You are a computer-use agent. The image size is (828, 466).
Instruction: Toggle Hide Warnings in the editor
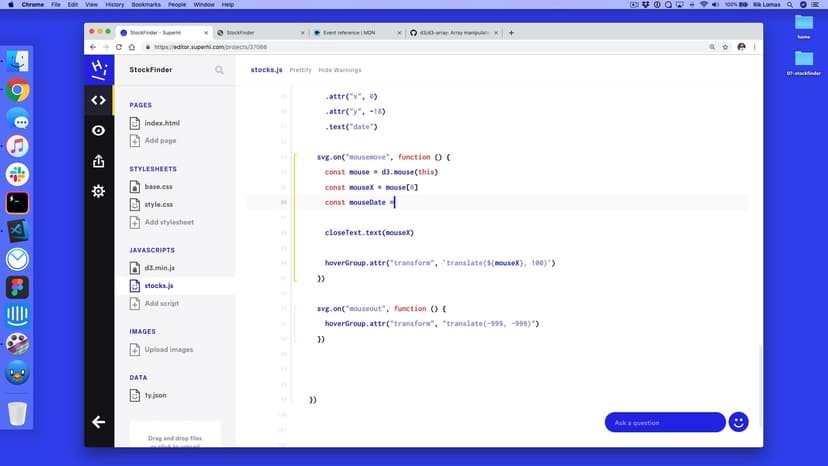[339, 70]
